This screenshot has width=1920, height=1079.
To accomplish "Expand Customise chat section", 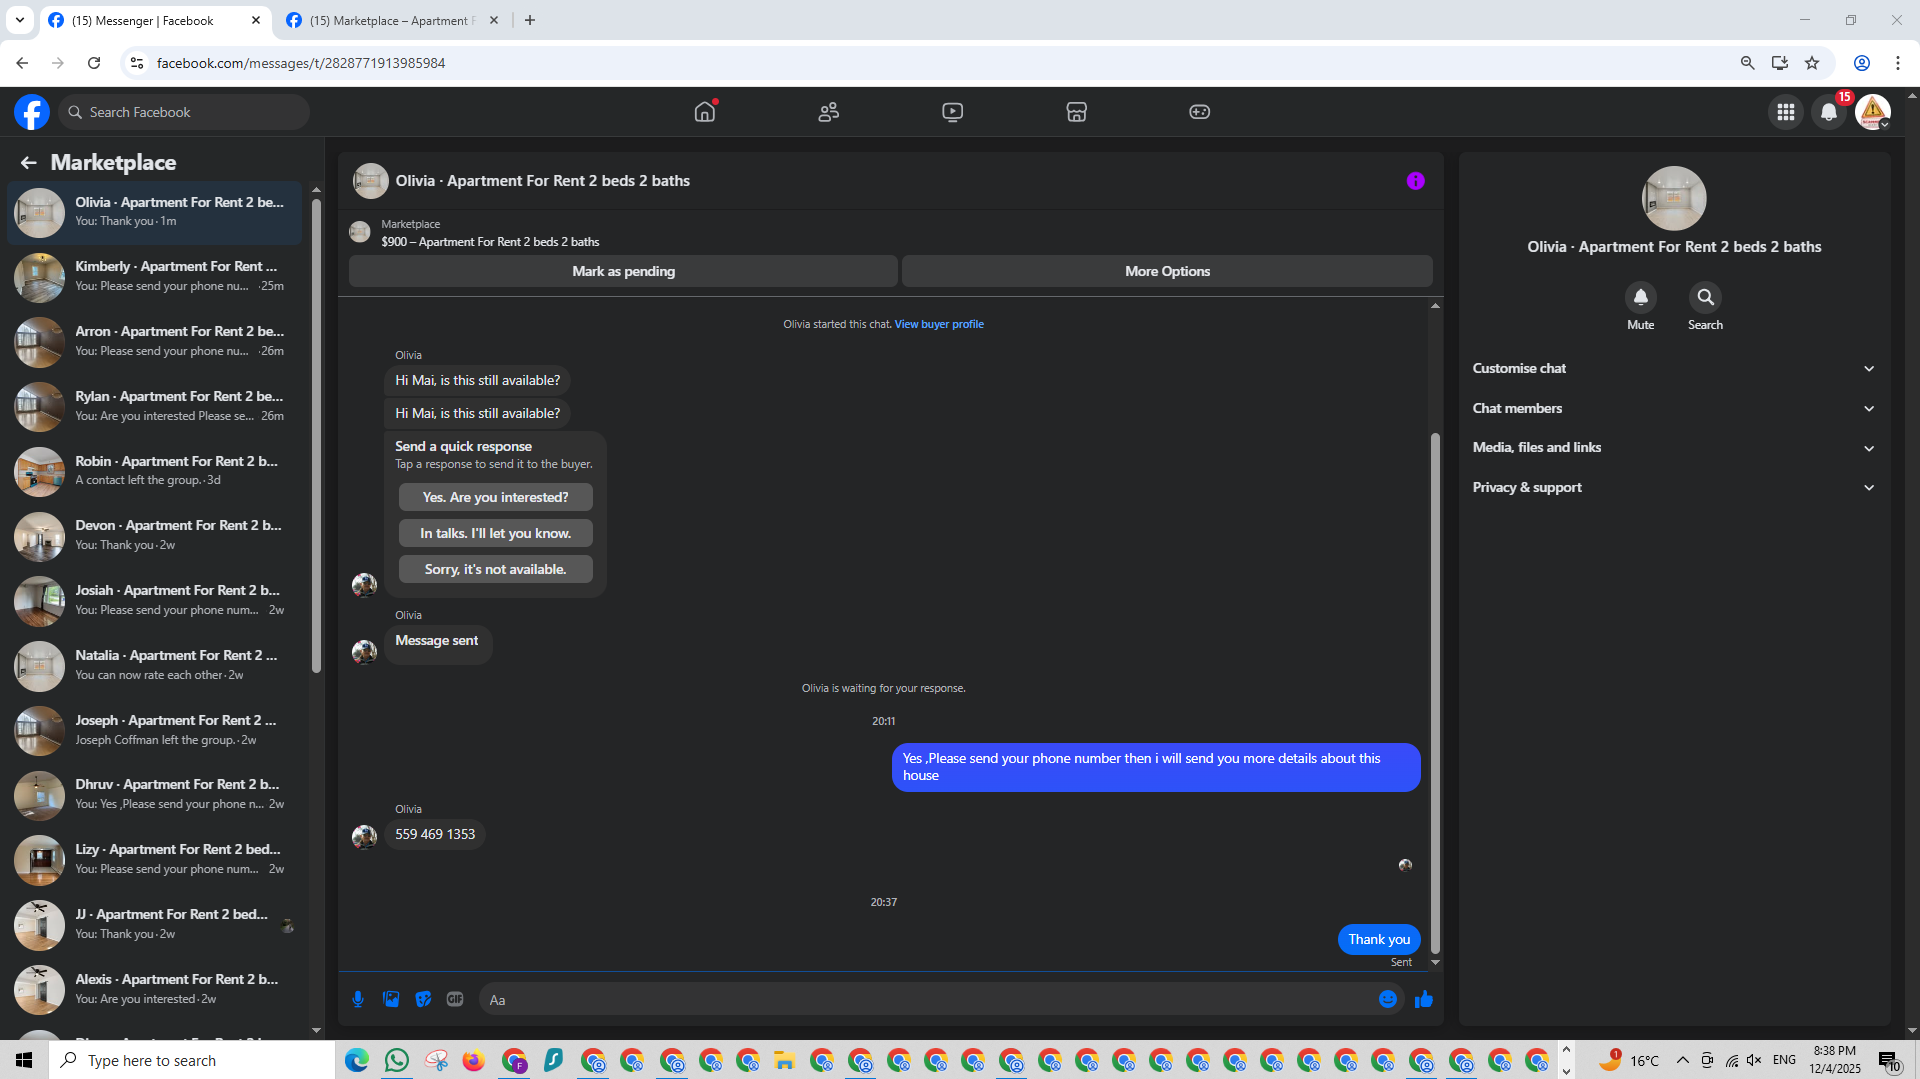I will click(x=1673, y=369).
